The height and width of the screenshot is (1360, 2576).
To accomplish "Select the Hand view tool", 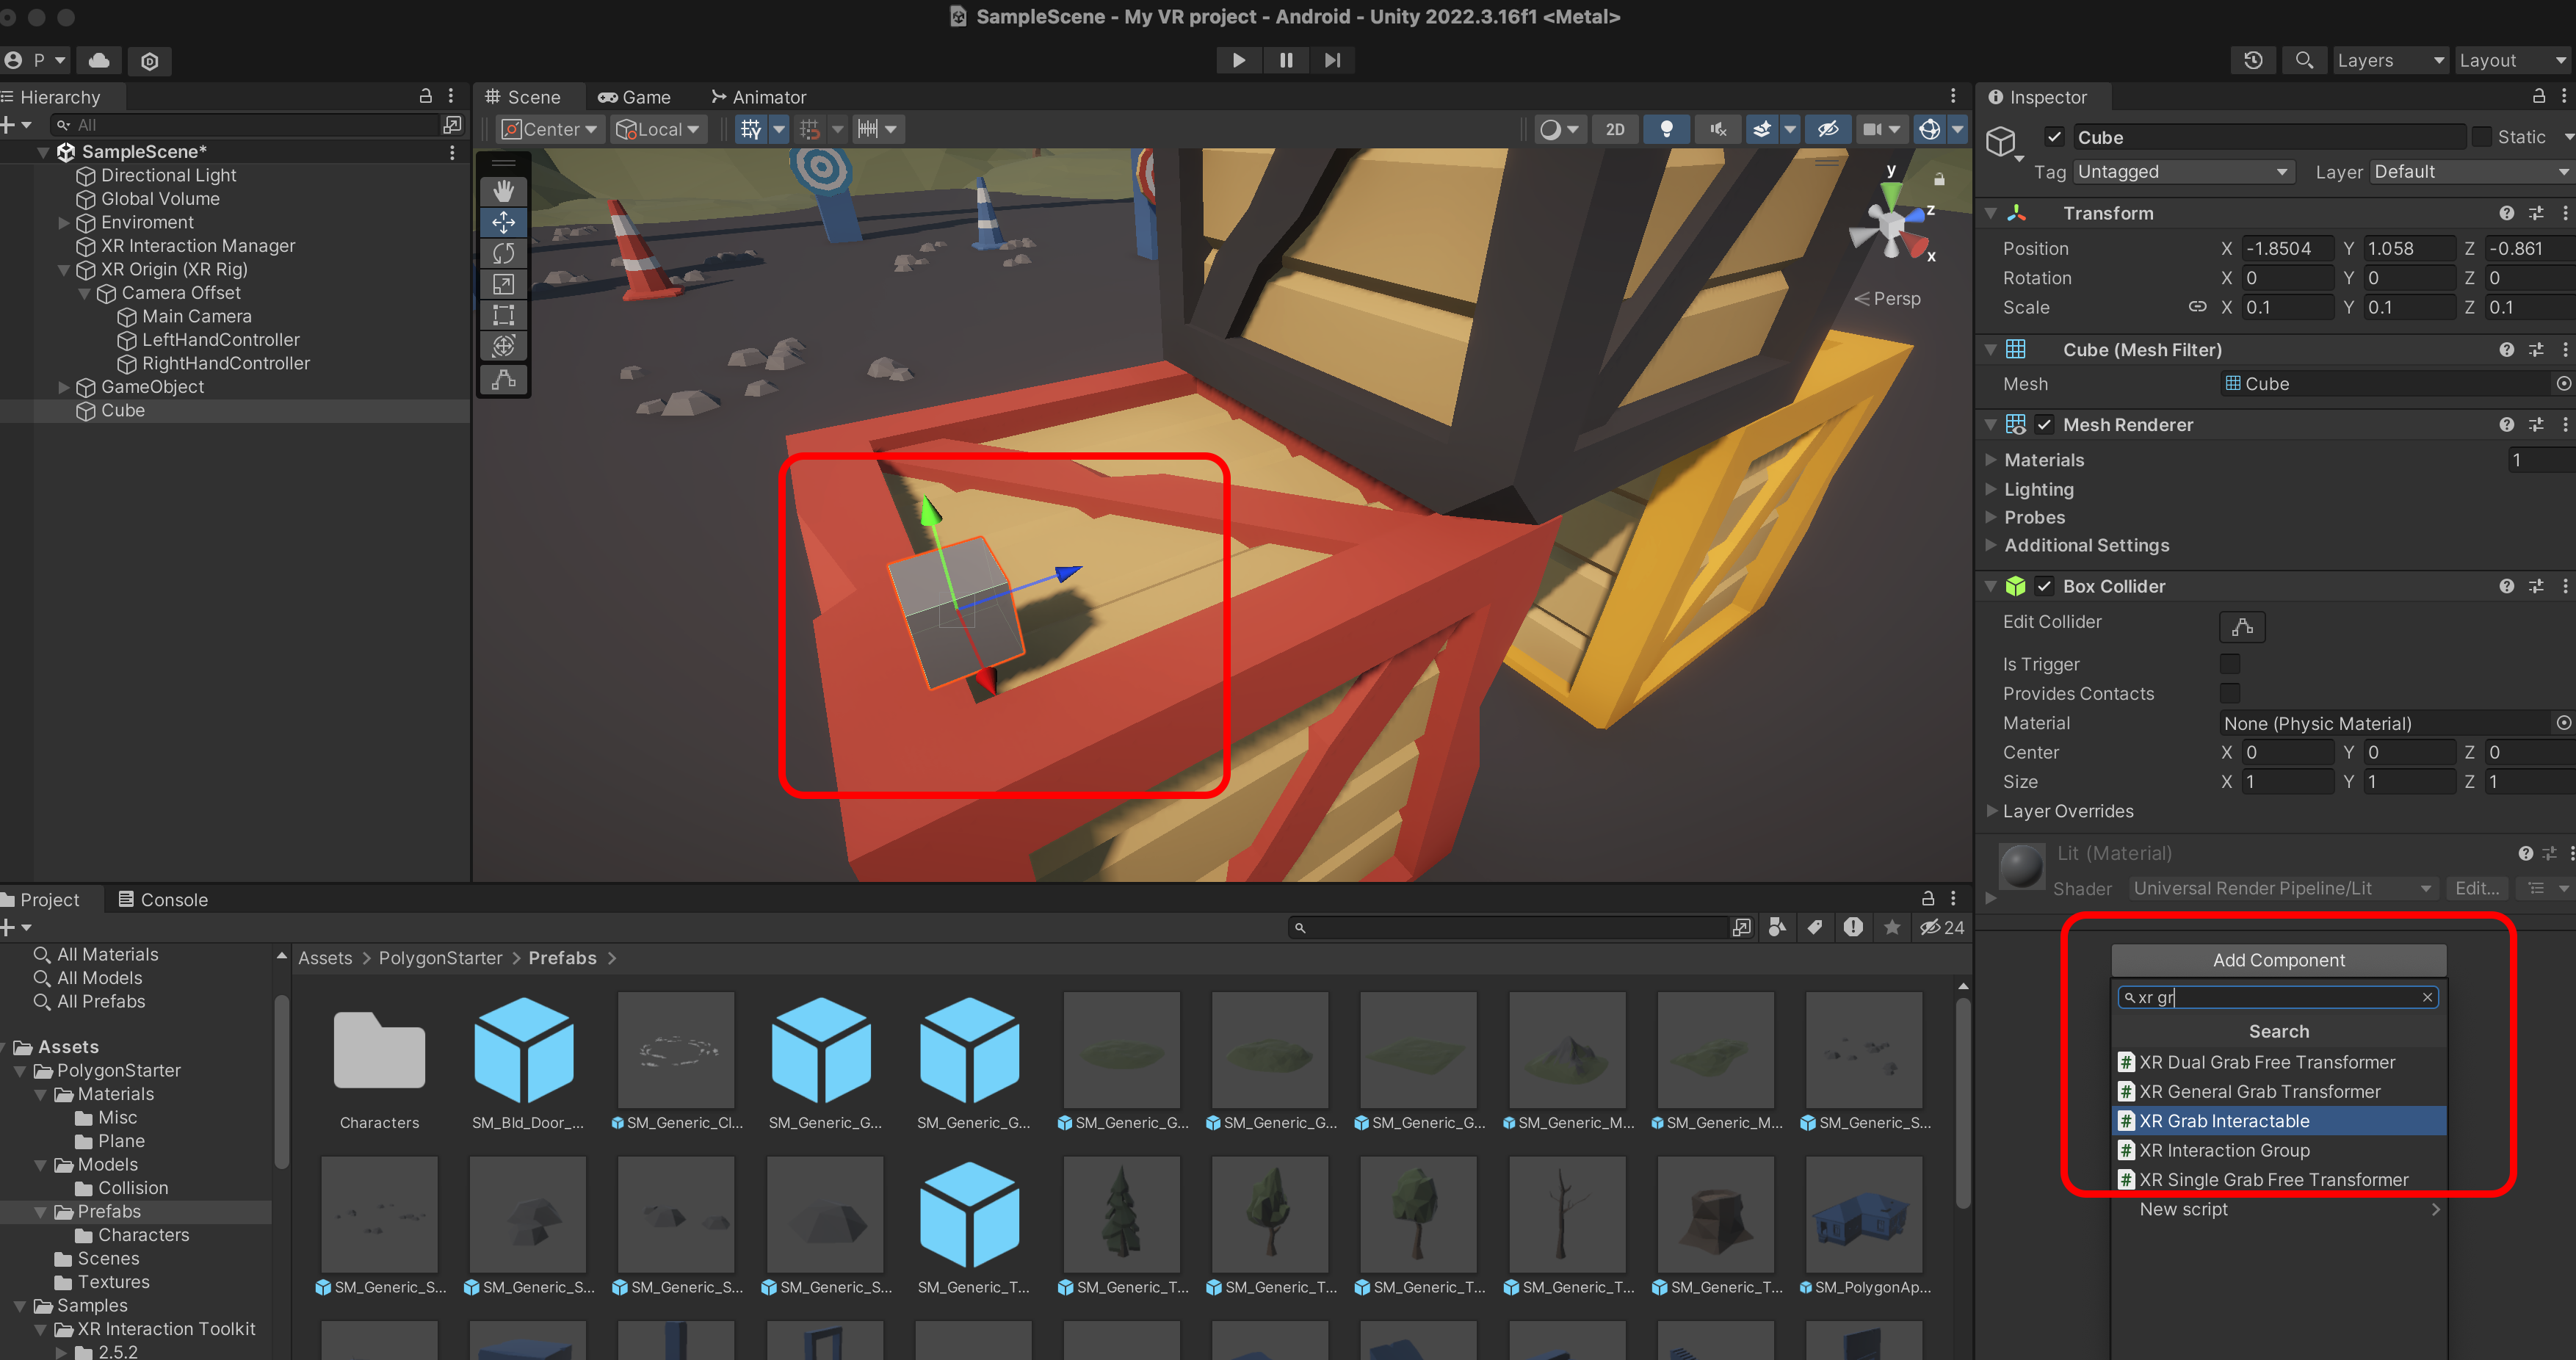I will coord(503,190).
